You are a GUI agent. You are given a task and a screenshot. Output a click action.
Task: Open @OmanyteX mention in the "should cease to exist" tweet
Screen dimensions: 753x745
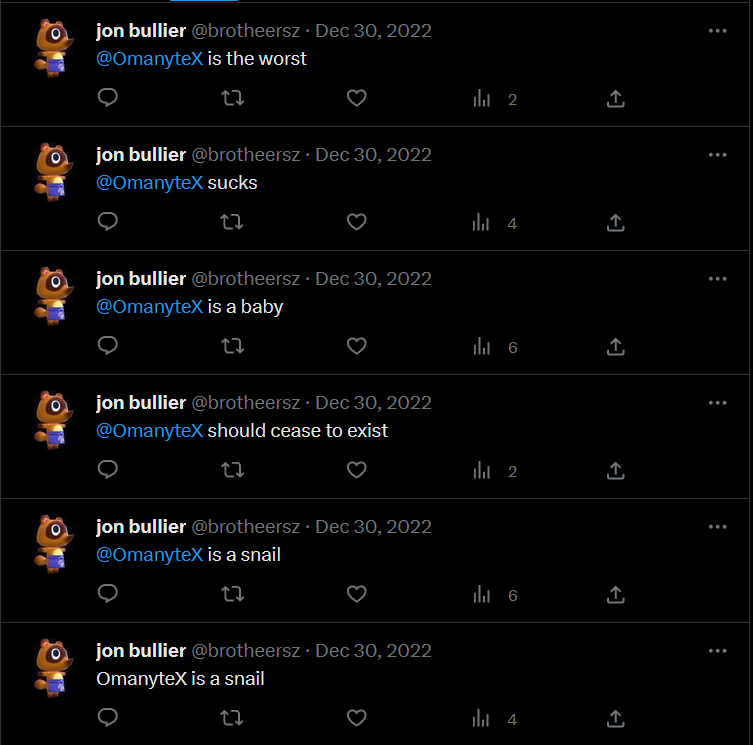149,431
